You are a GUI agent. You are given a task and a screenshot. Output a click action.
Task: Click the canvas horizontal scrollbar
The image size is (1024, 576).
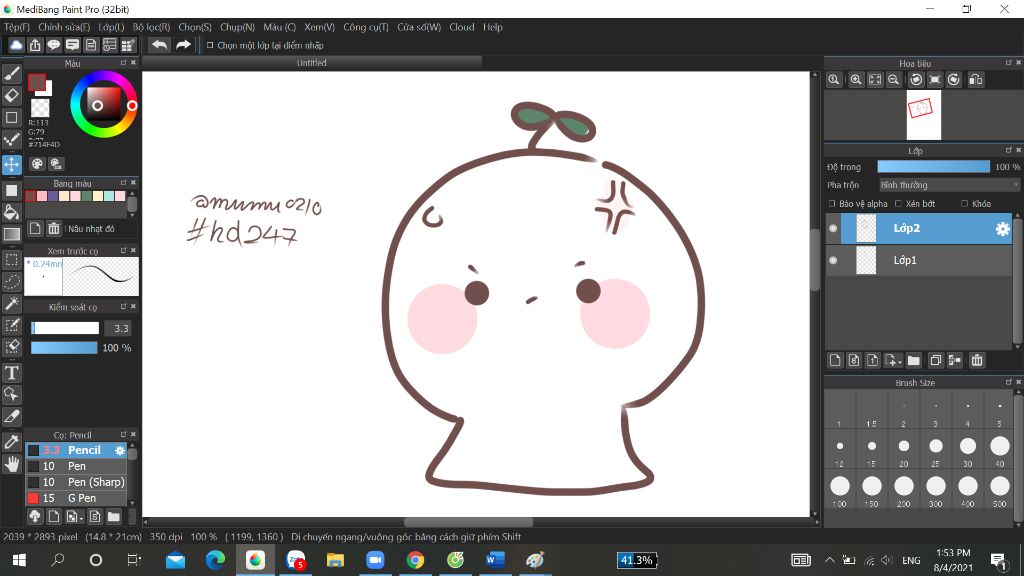[468, 522]
